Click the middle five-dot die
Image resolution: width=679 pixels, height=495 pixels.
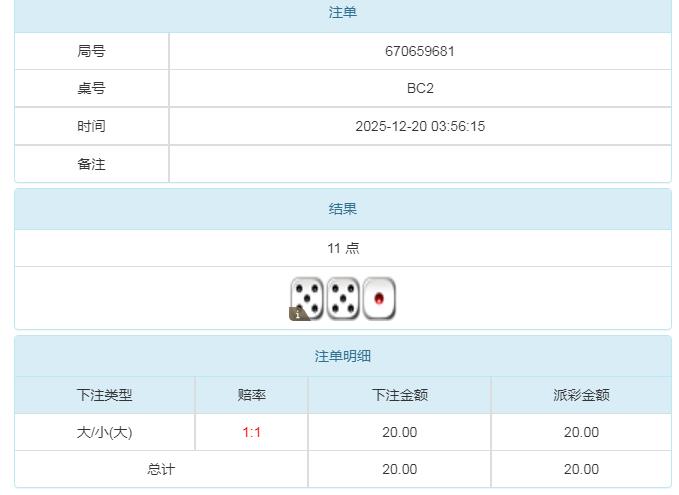pyautogui.click(x=343, y=298)
